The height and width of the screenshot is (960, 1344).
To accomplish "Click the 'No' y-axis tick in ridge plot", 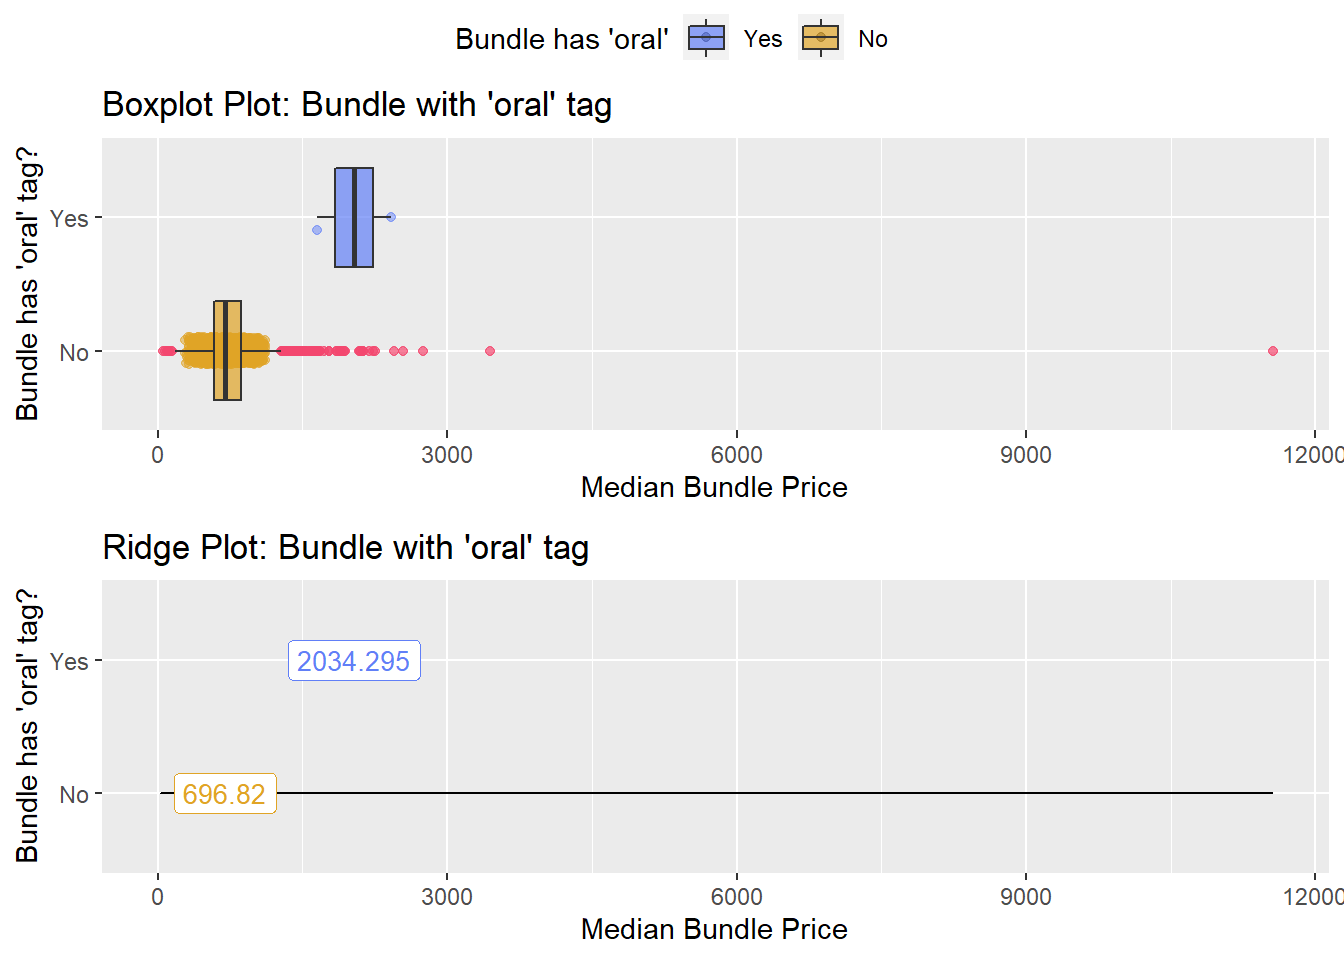I will 74,795.
